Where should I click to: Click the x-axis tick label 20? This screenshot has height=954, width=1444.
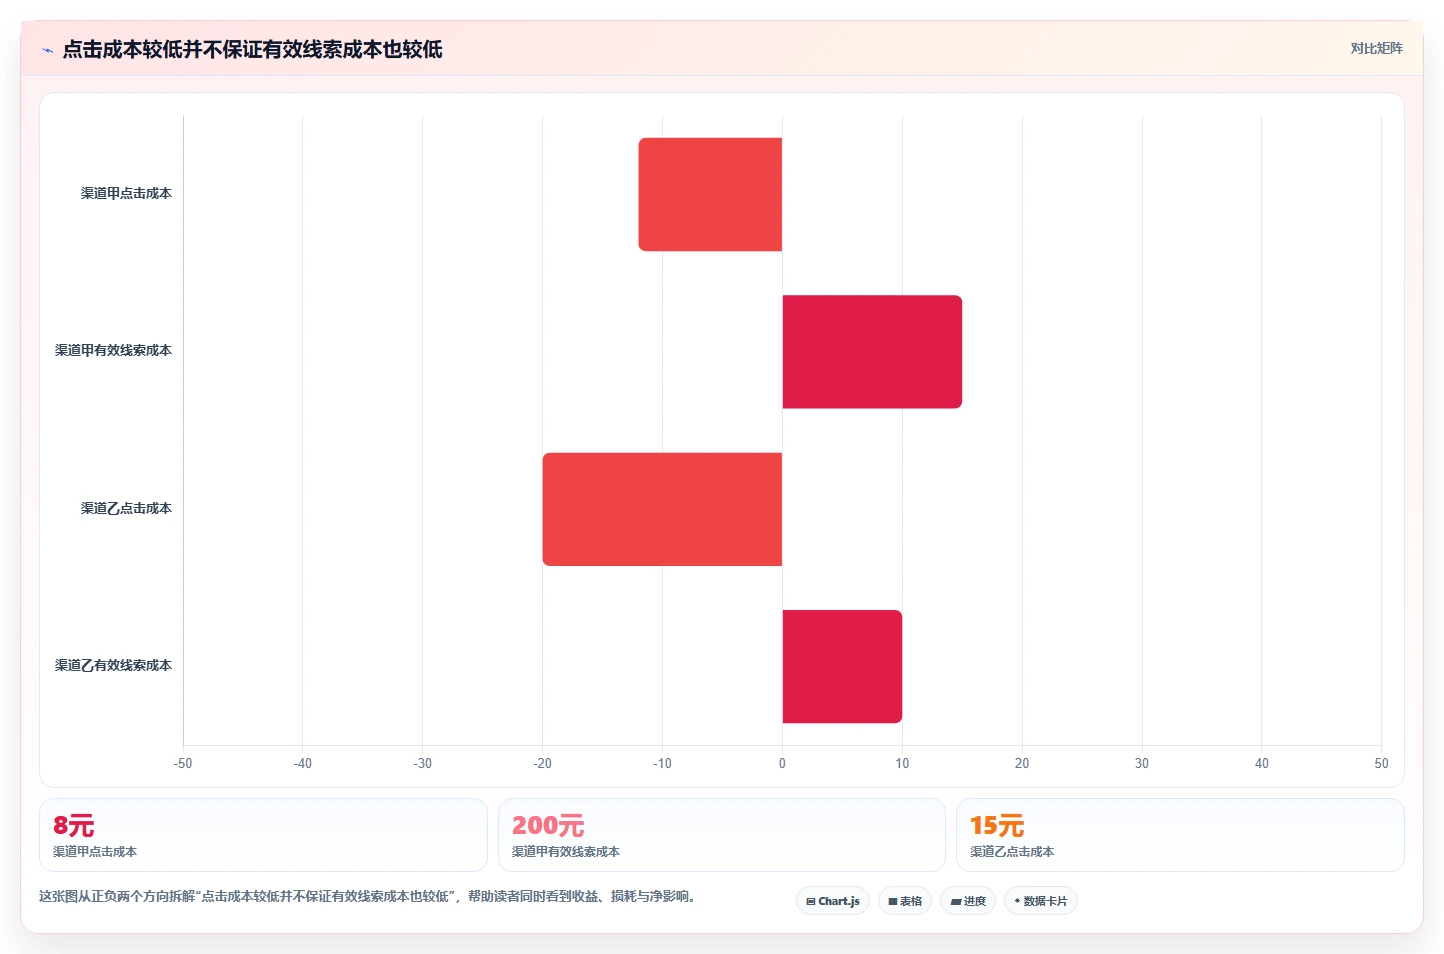tap(1022, 763)
